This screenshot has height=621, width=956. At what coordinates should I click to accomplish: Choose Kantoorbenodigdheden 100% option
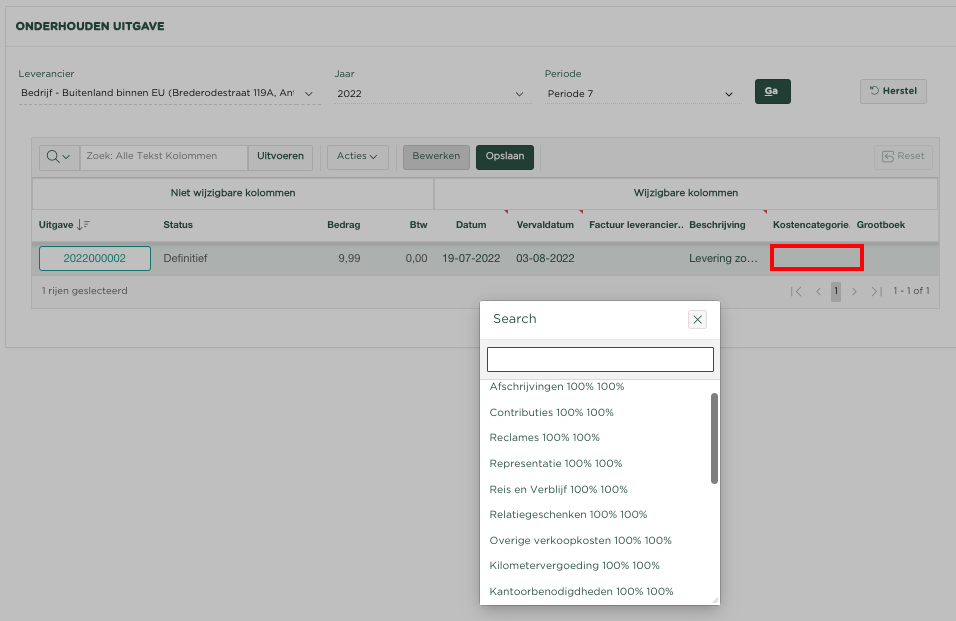pos(581,591)
